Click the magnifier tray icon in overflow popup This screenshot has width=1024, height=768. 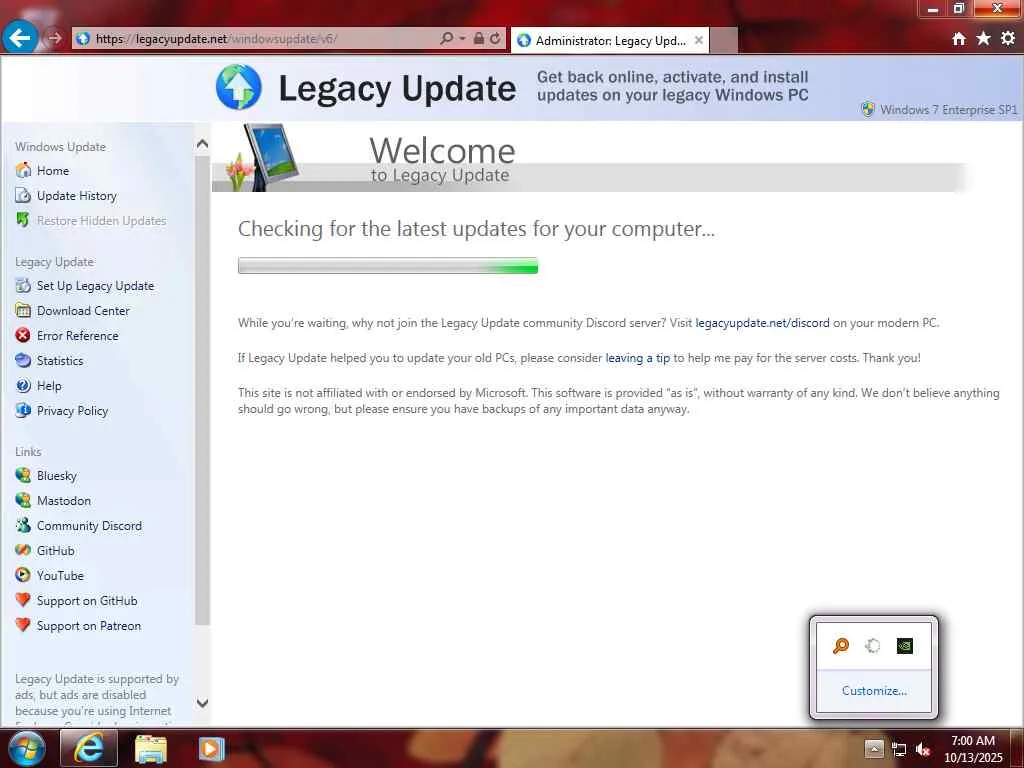coord(841,646)
